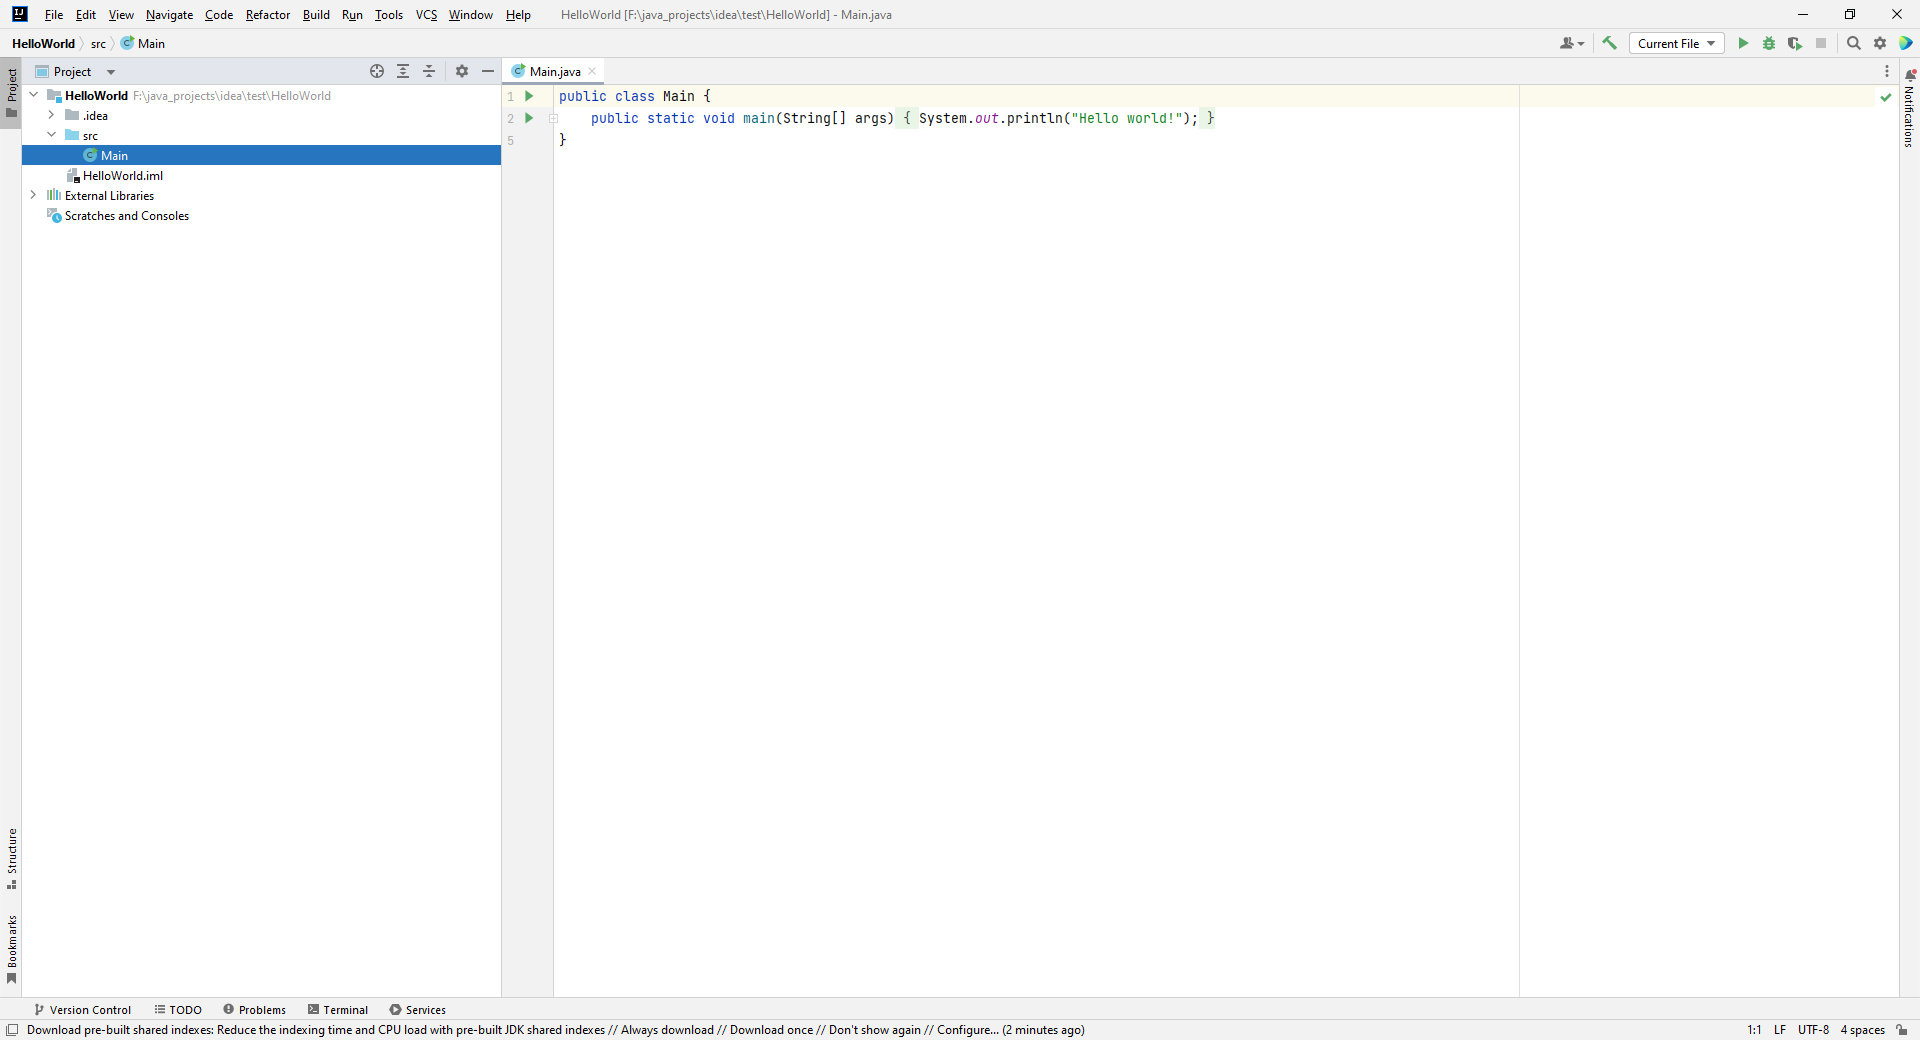
Task: Close the Main.java editor tab
Action: point(592,71)
